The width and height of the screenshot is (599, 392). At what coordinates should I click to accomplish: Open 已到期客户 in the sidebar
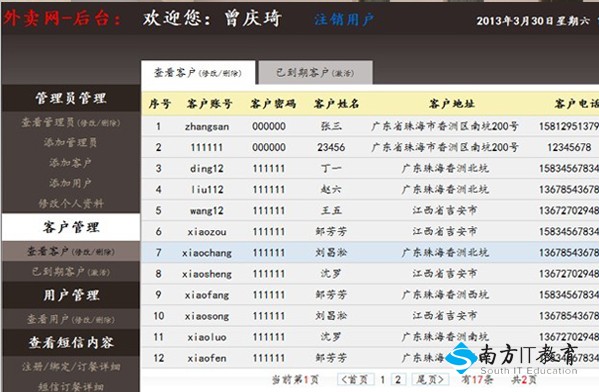(x=71, y=272)
